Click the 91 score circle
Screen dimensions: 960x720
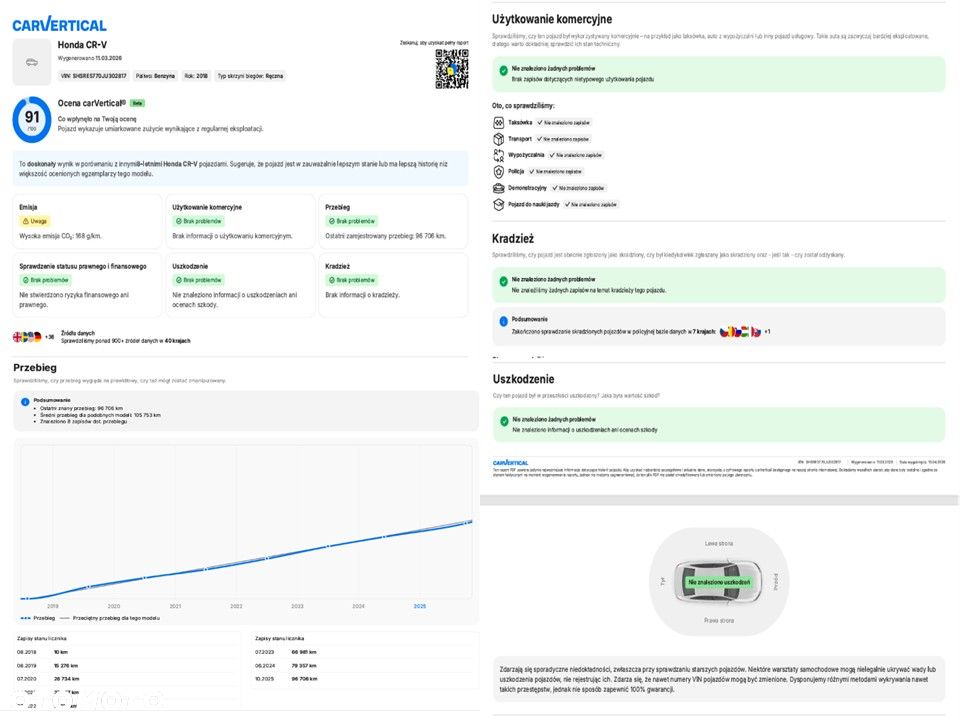pyautogui.click(x=32, y=119)
